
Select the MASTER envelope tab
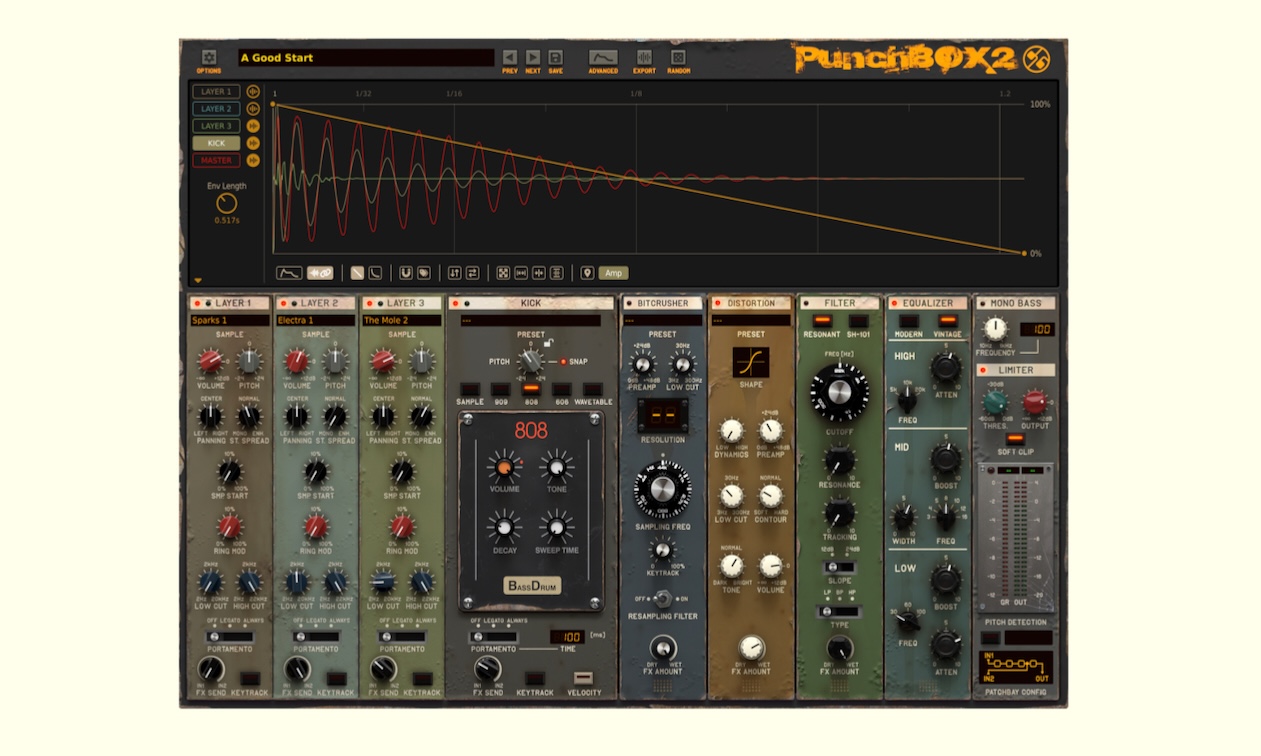pyautogui.click(x=216, y=160)
